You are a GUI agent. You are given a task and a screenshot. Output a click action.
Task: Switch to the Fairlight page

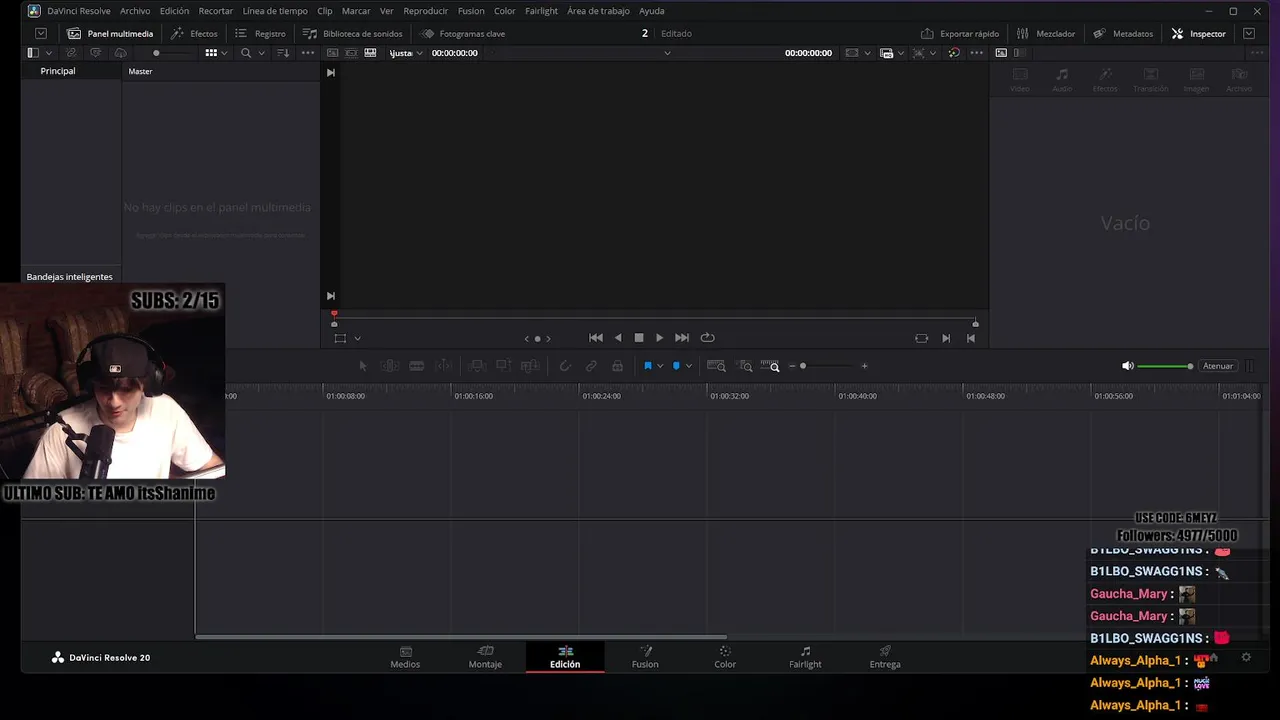coord(805,657)
